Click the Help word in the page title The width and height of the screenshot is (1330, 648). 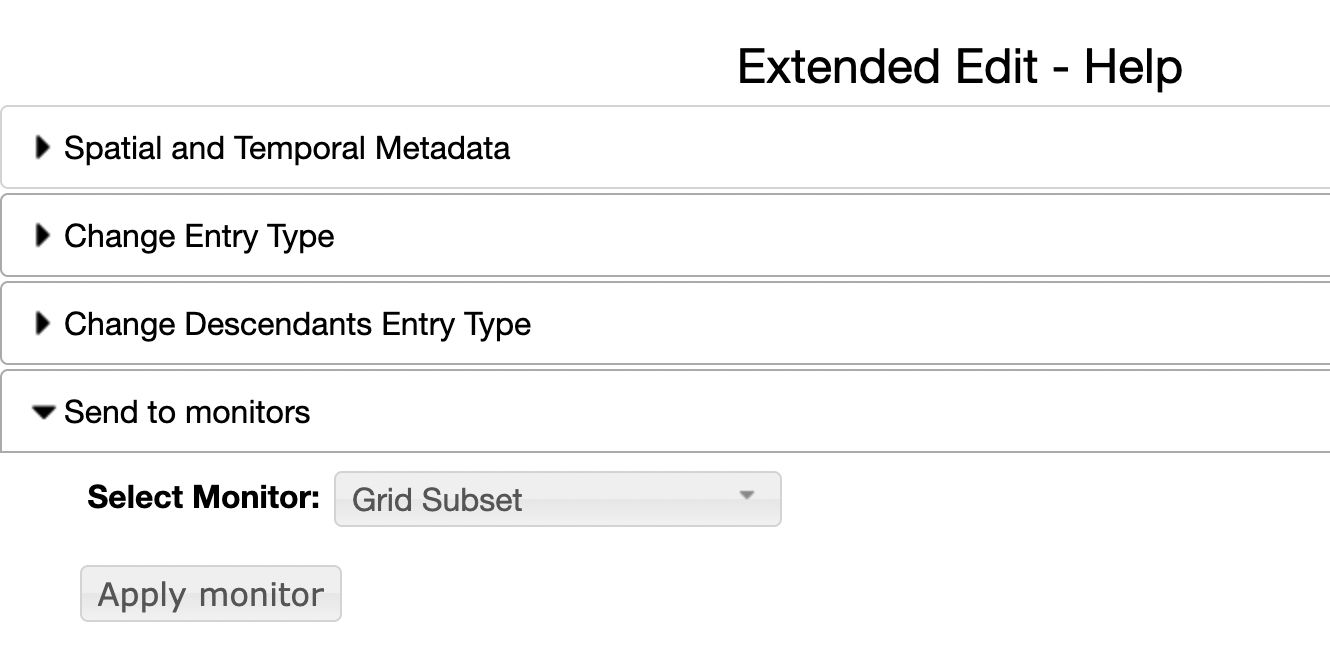pyautogui.click(x=1133, y=67)
